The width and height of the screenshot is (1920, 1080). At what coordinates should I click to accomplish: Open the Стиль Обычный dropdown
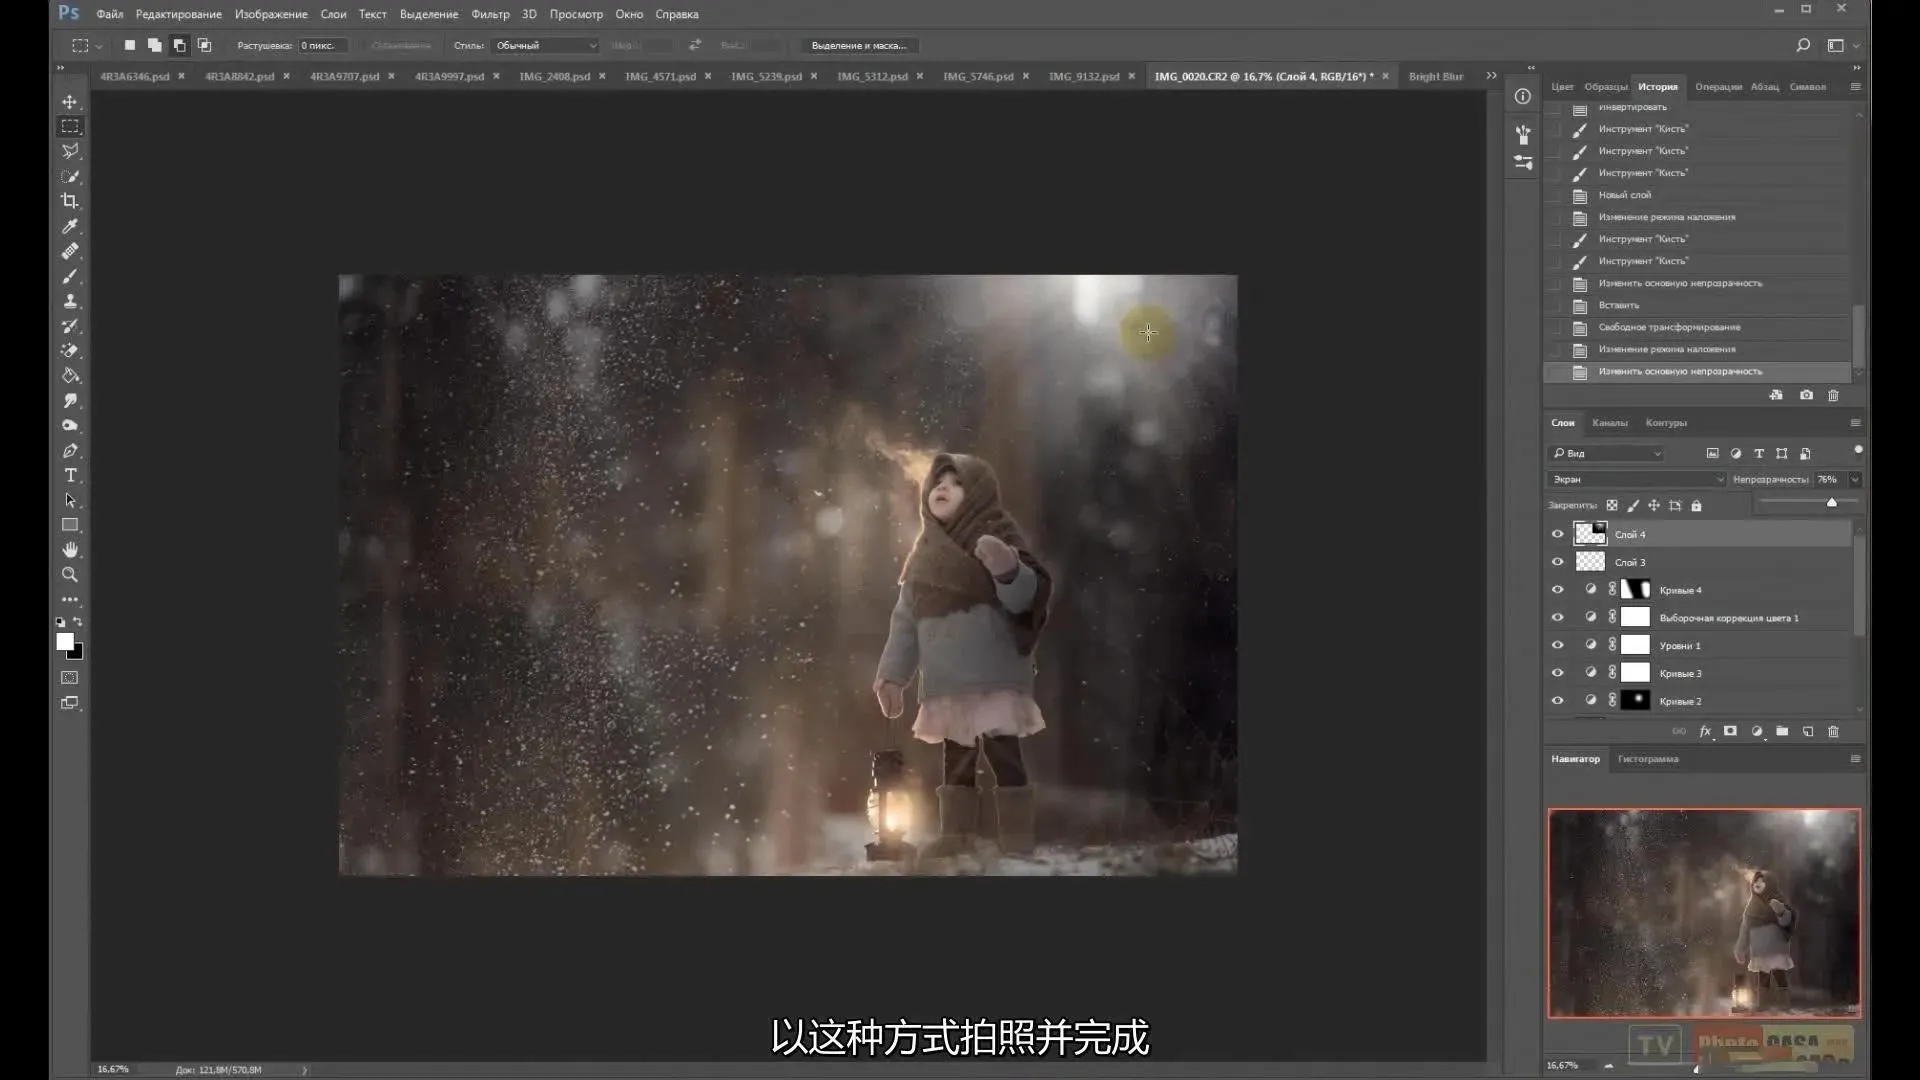546,46
